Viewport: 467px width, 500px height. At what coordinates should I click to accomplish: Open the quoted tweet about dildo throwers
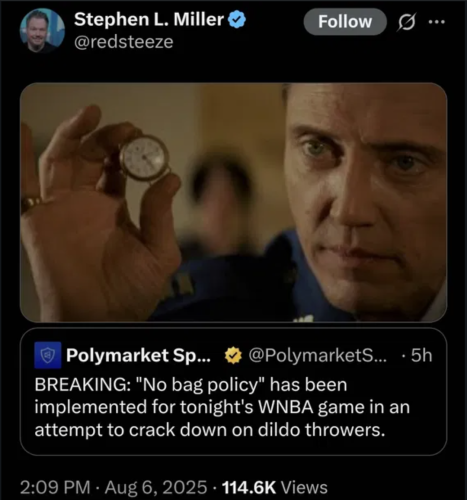(233, 392)
